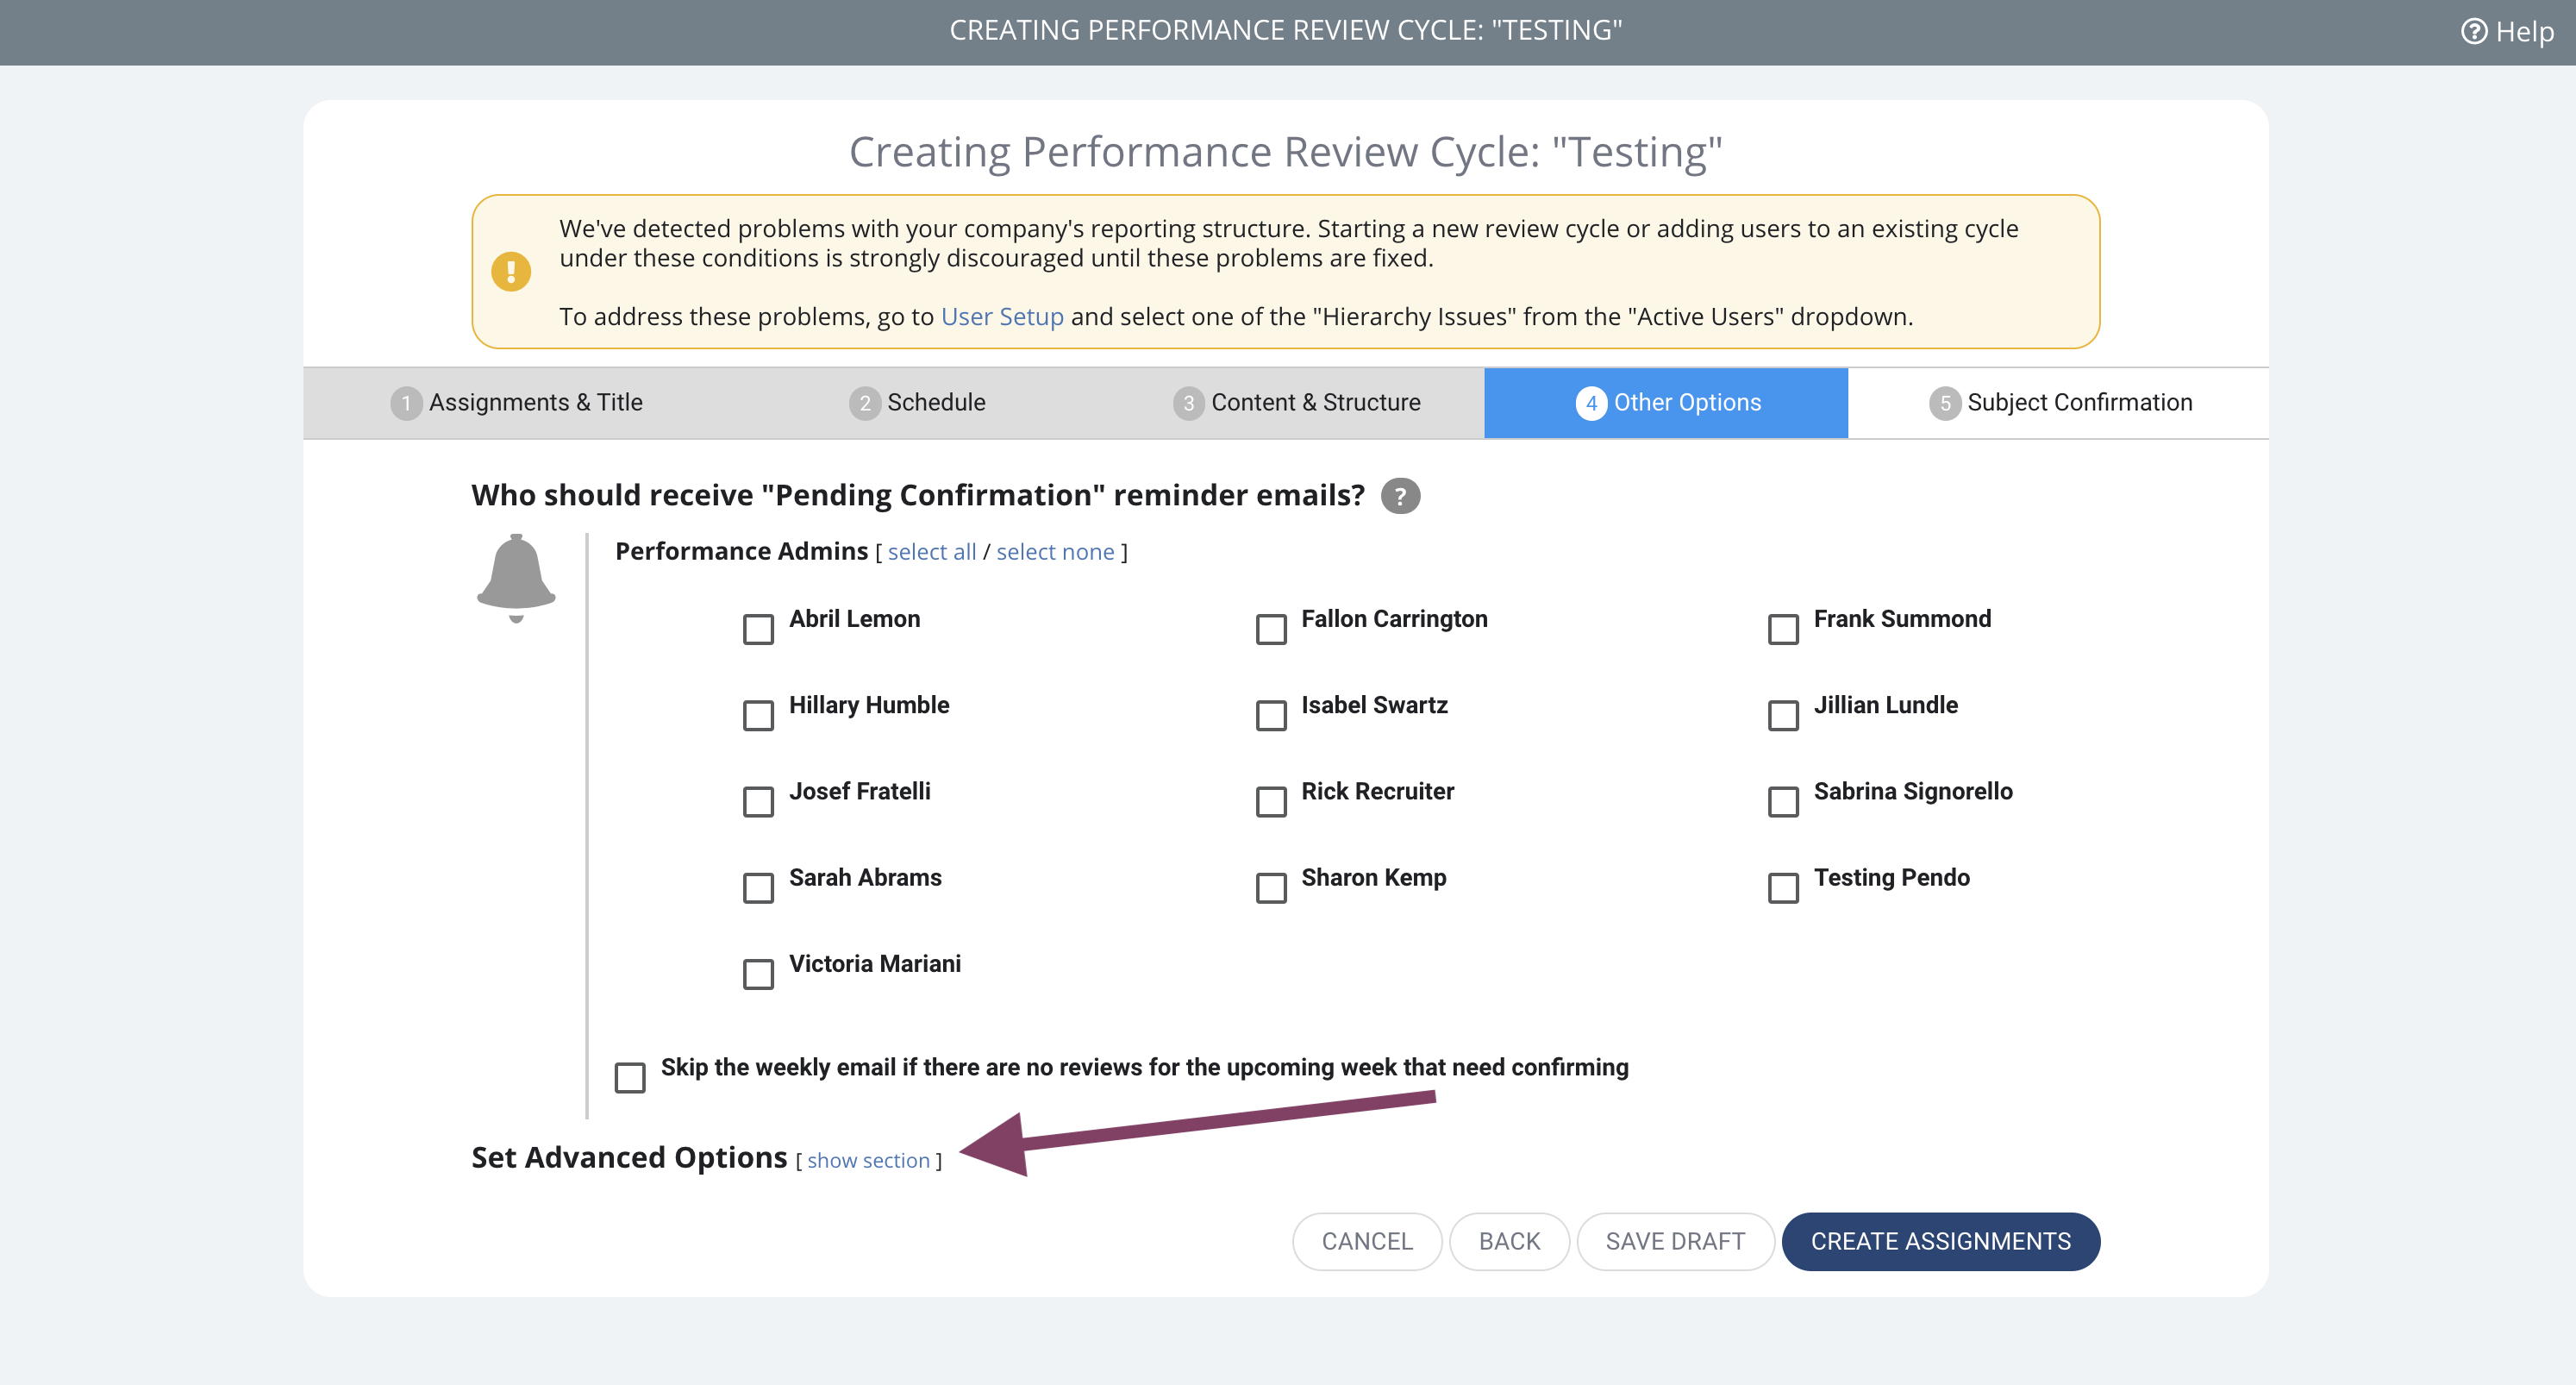Click the Save Draft button
Screen dimensions: 2576x1385
pos(1675,1241)
